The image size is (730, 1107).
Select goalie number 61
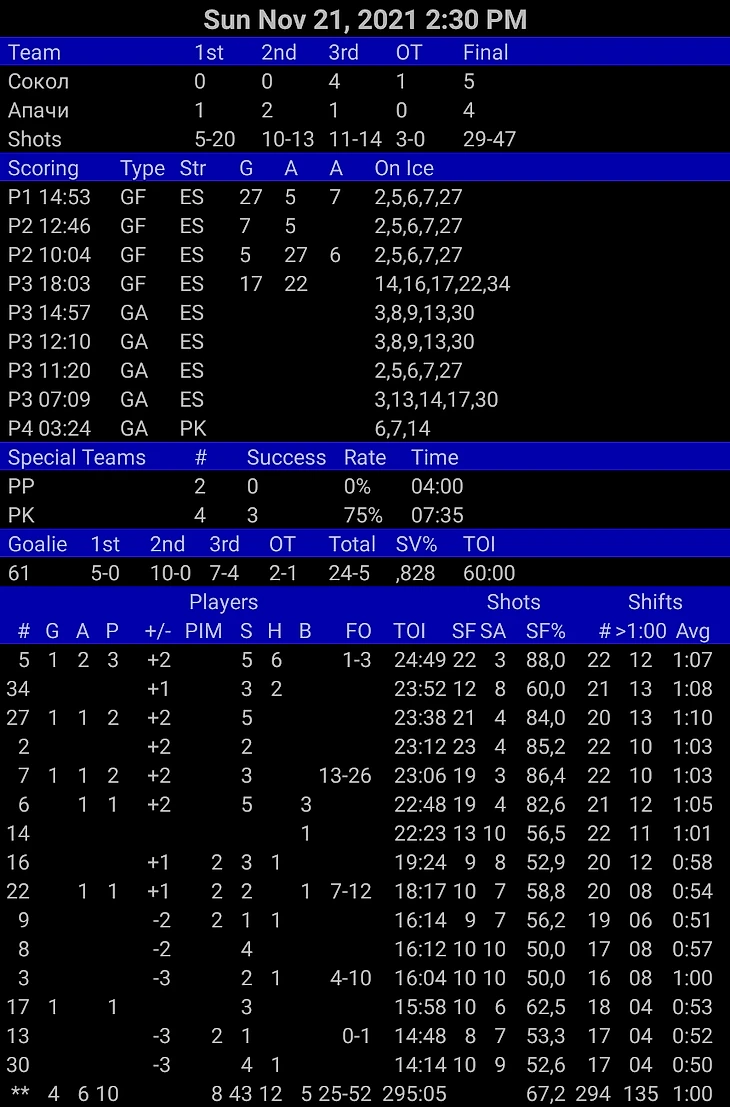[19, 573]
